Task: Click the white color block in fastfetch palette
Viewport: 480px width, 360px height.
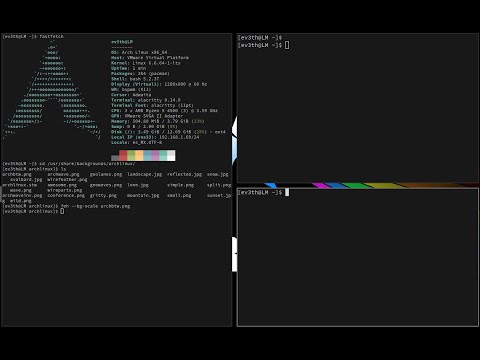Action: point(171,155)
